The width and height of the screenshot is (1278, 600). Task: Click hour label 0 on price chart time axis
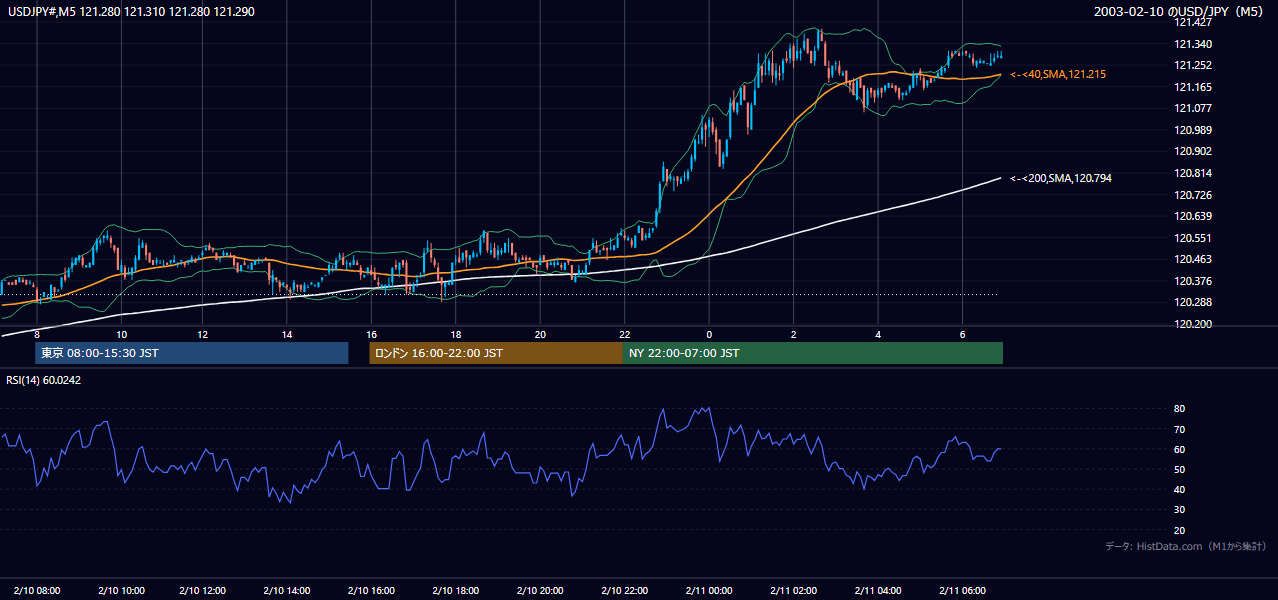coord(709,334)
